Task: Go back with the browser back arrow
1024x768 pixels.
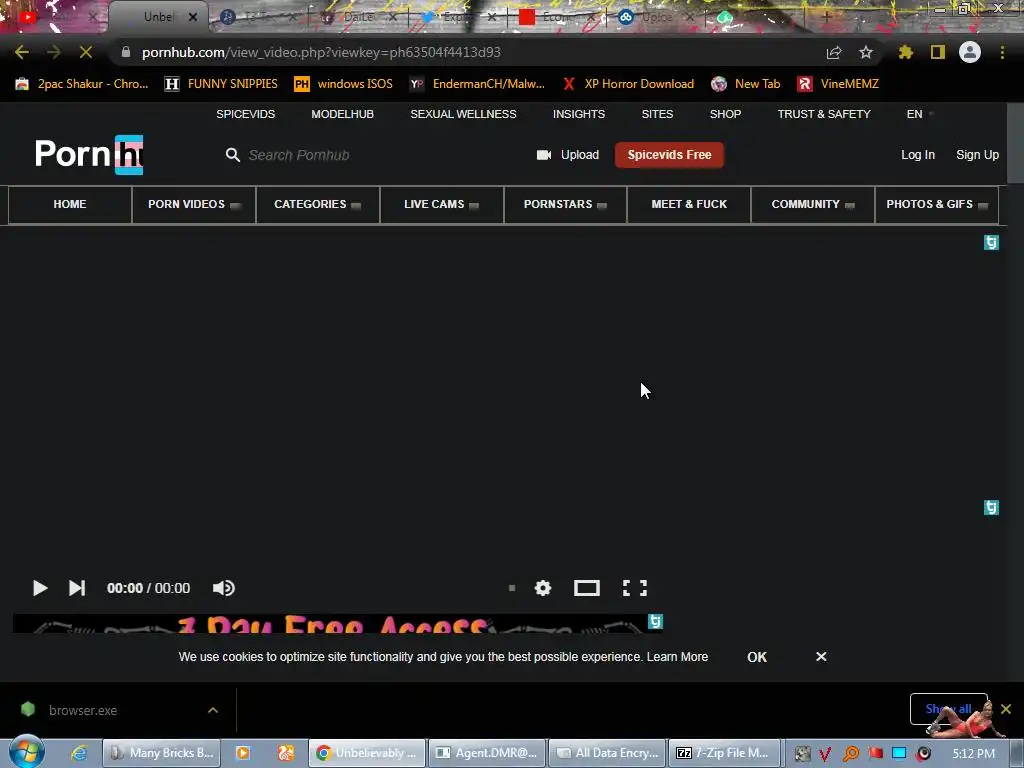Action: point(22,52)
